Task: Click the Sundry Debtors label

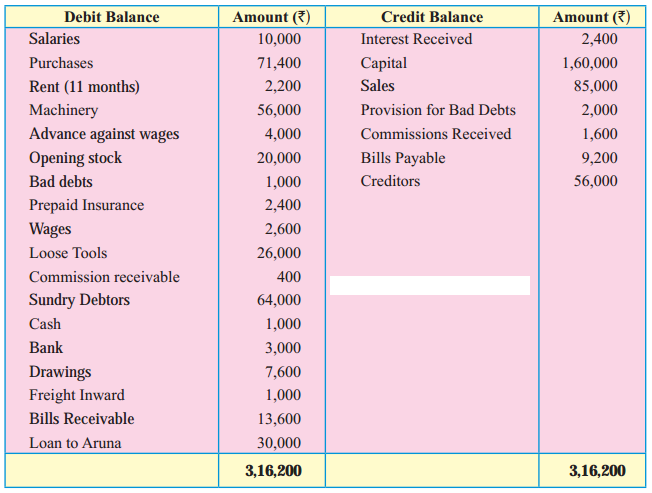Action: pos(79,301)
